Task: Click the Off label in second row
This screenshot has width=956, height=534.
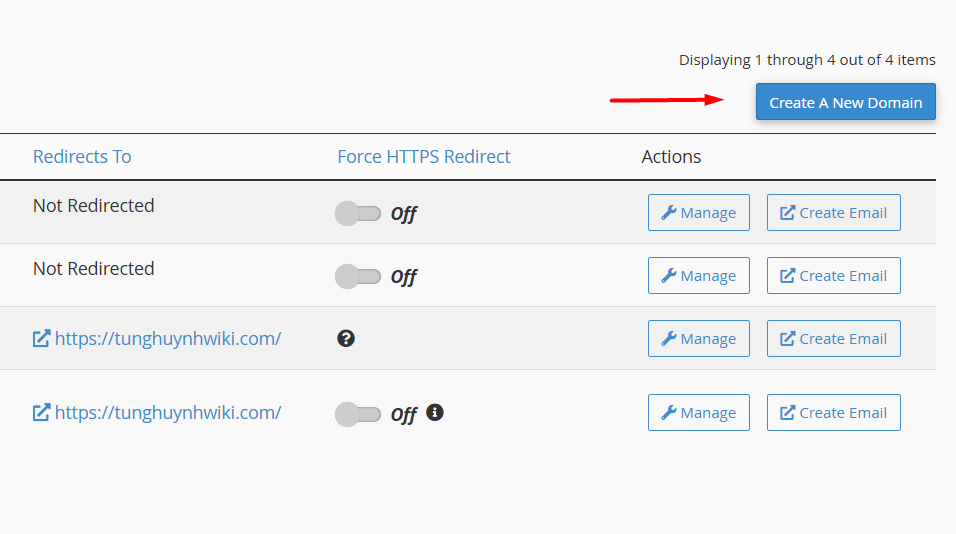Action: (x=404, y=277)
